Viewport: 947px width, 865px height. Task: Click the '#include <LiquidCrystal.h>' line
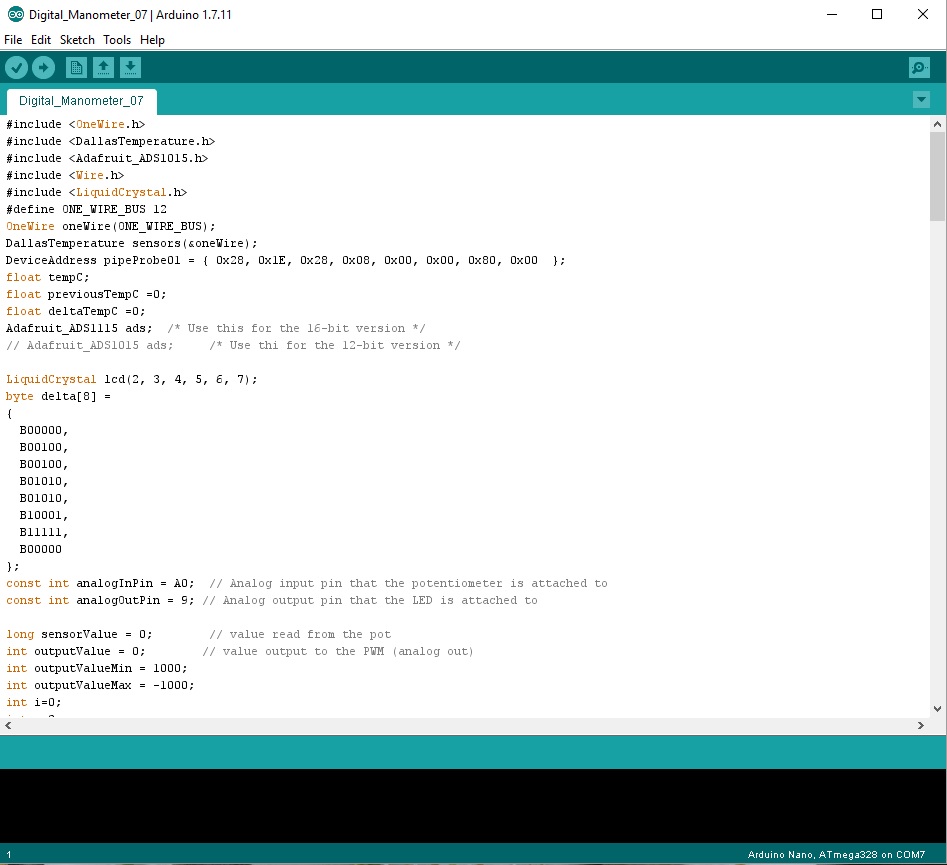pyautogui.click(x=97, y=192)
